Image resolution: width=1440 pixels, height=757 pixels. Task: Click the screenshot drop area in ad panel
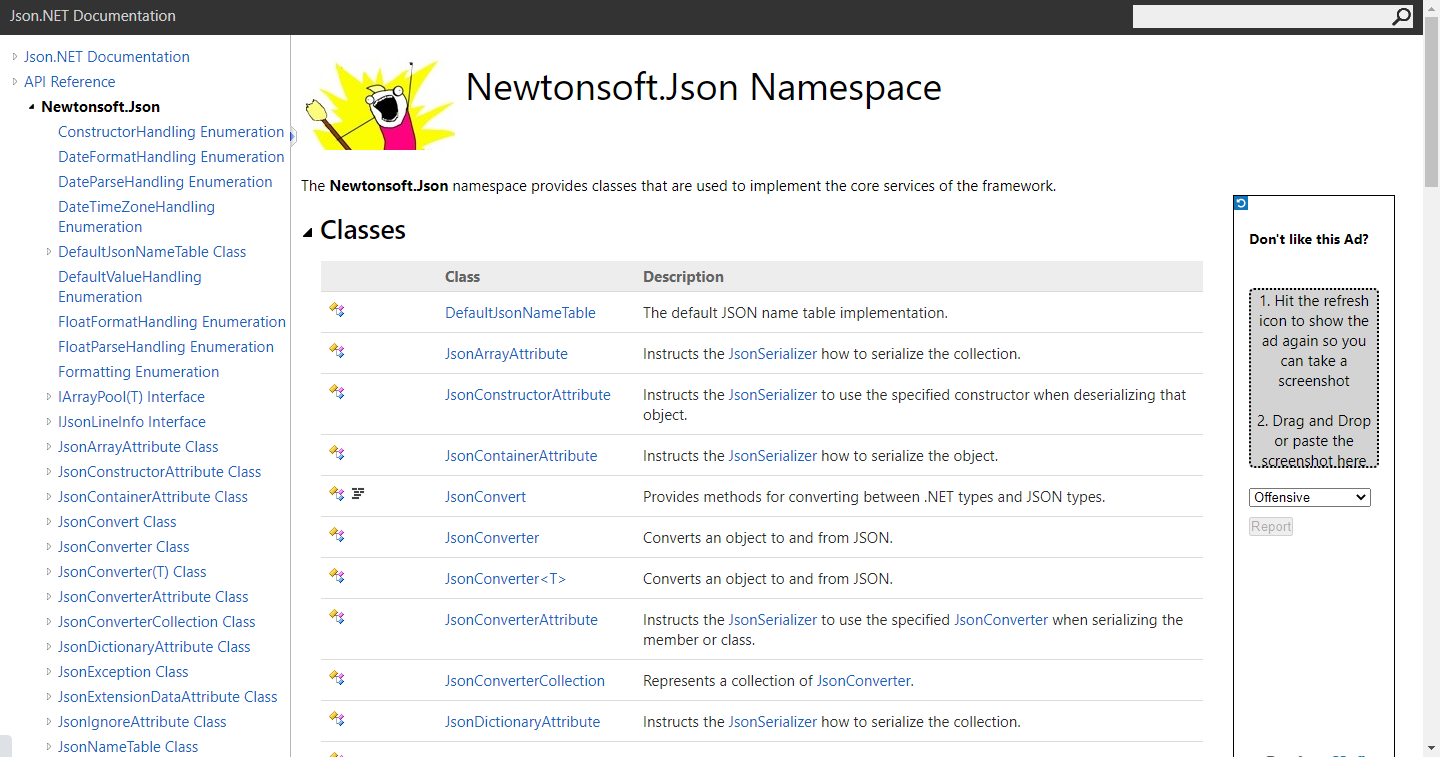point(1314,378)
